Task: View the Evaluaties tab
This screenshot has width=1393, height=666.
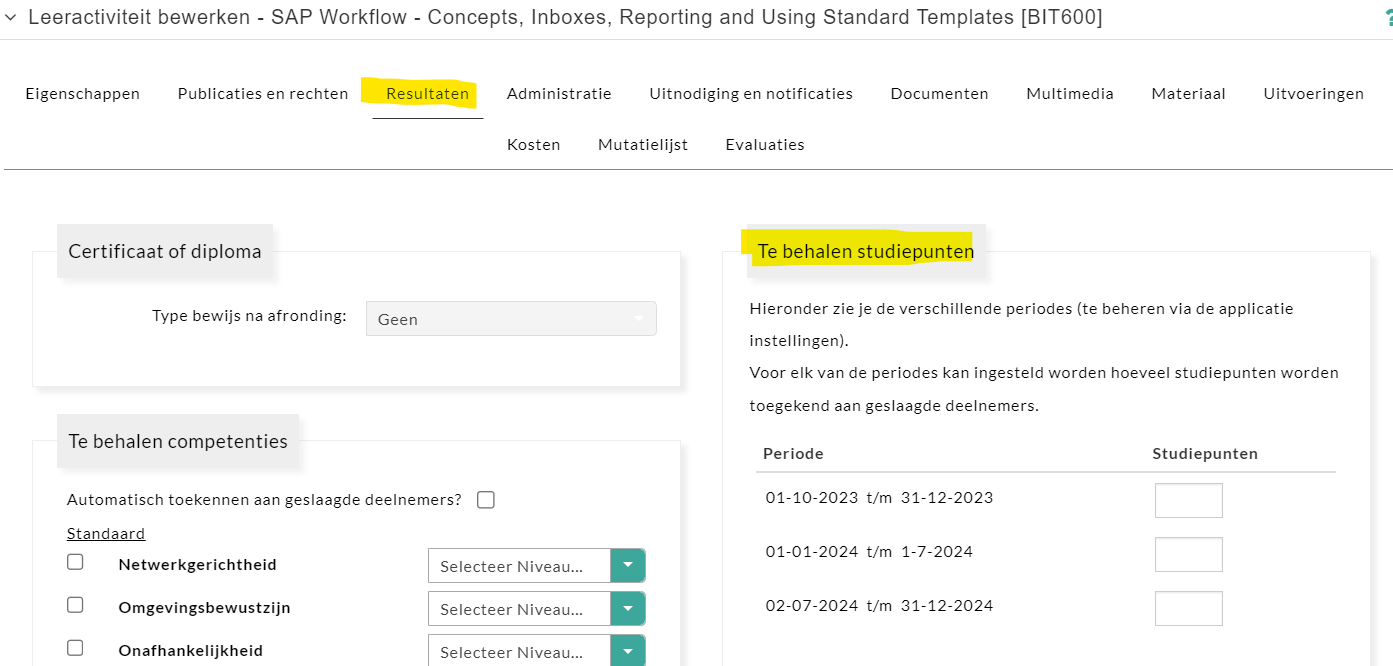Action: pos(765,145)
